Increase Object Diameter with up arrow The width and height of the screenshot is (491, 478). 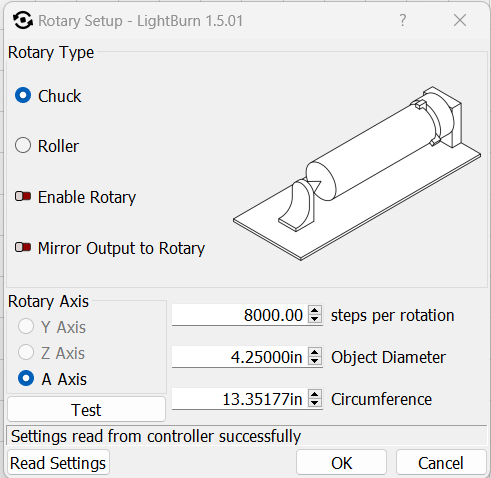[315, 352]
